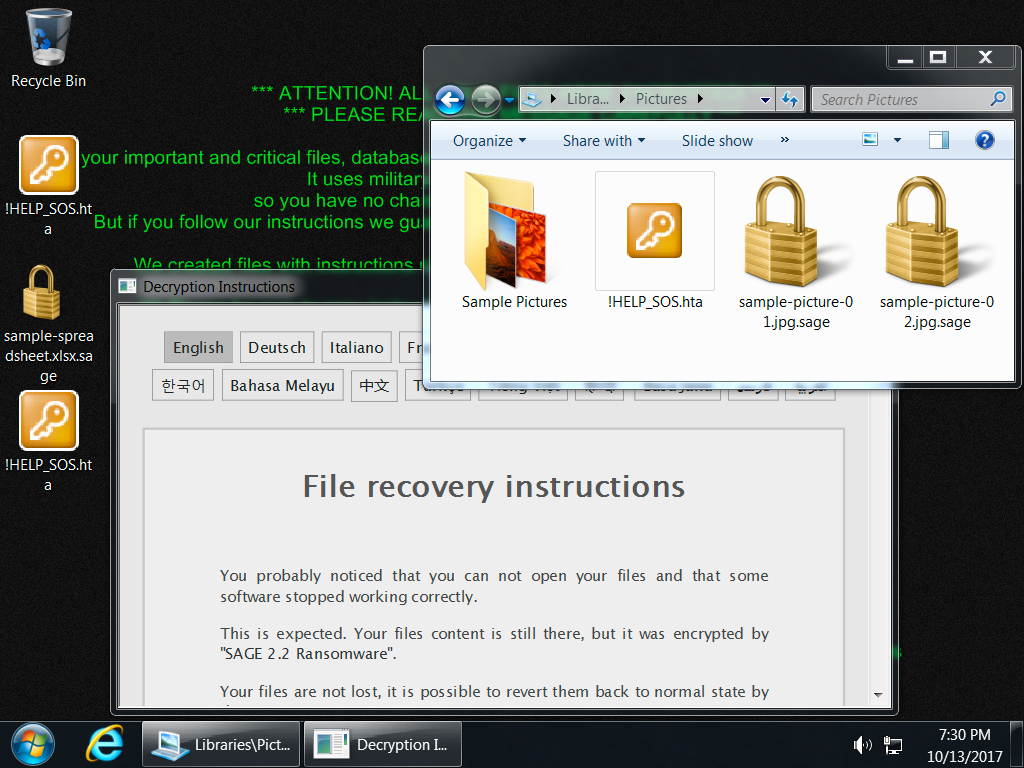This screenshot has width=1024, height=768.
Task: Switch to the Decryption I... taskbar button
Action: (x=383, y=744)
